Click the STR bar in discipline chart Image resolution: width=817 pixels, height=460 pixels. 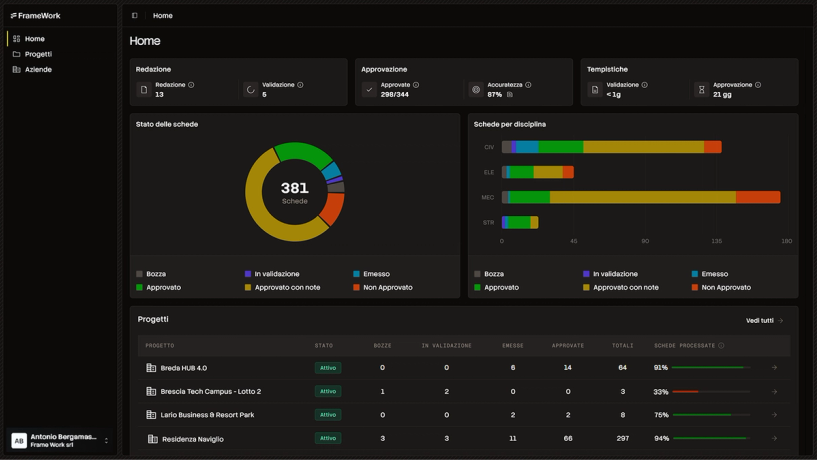520,222
